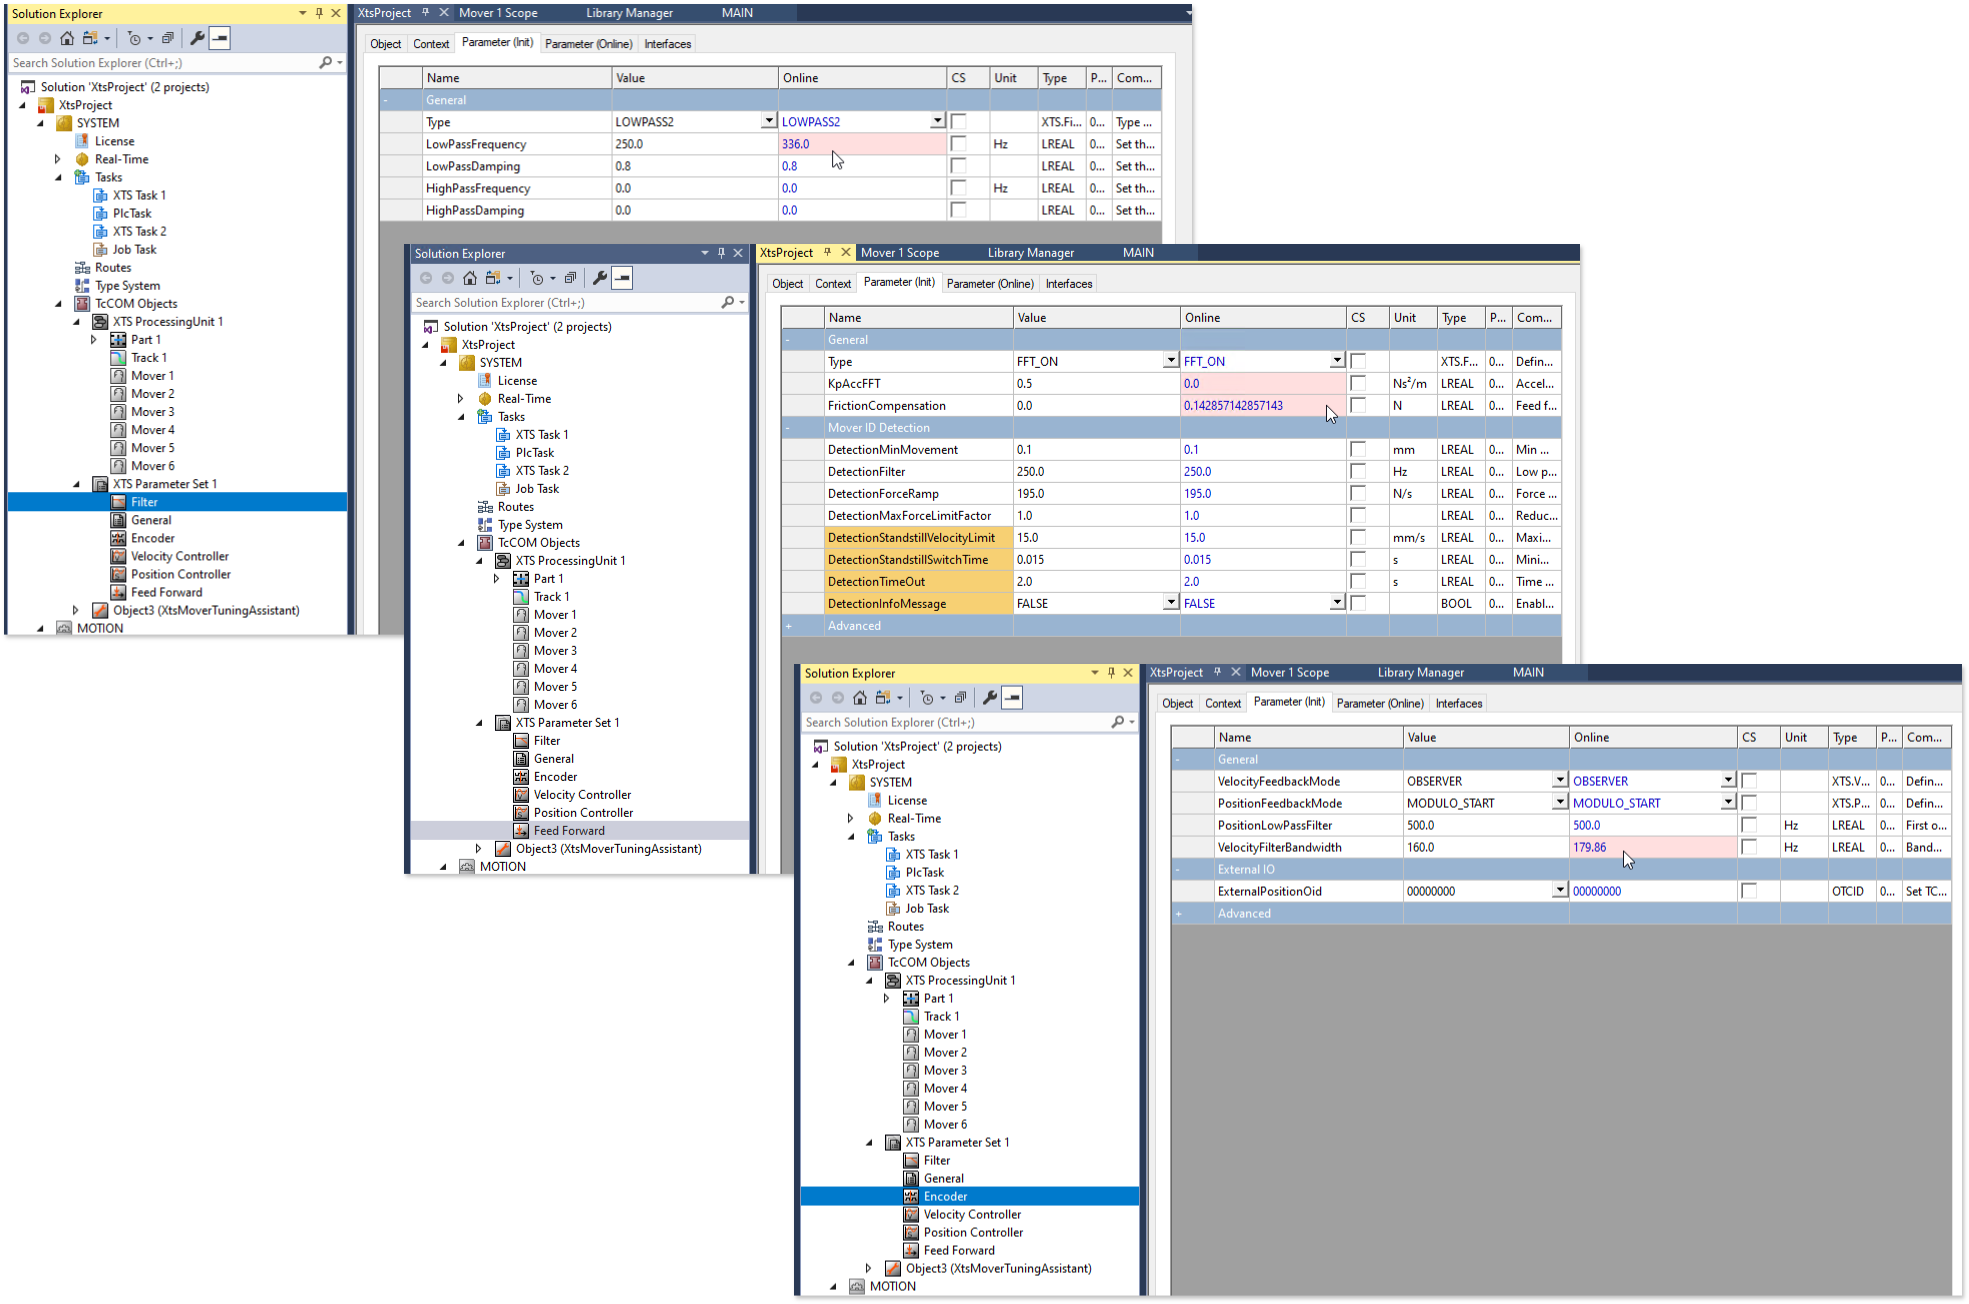The height and width of the screenshot is (1304, 1969).
Task: Open Context tab in middle window
Action: click(x=832, y=284)
